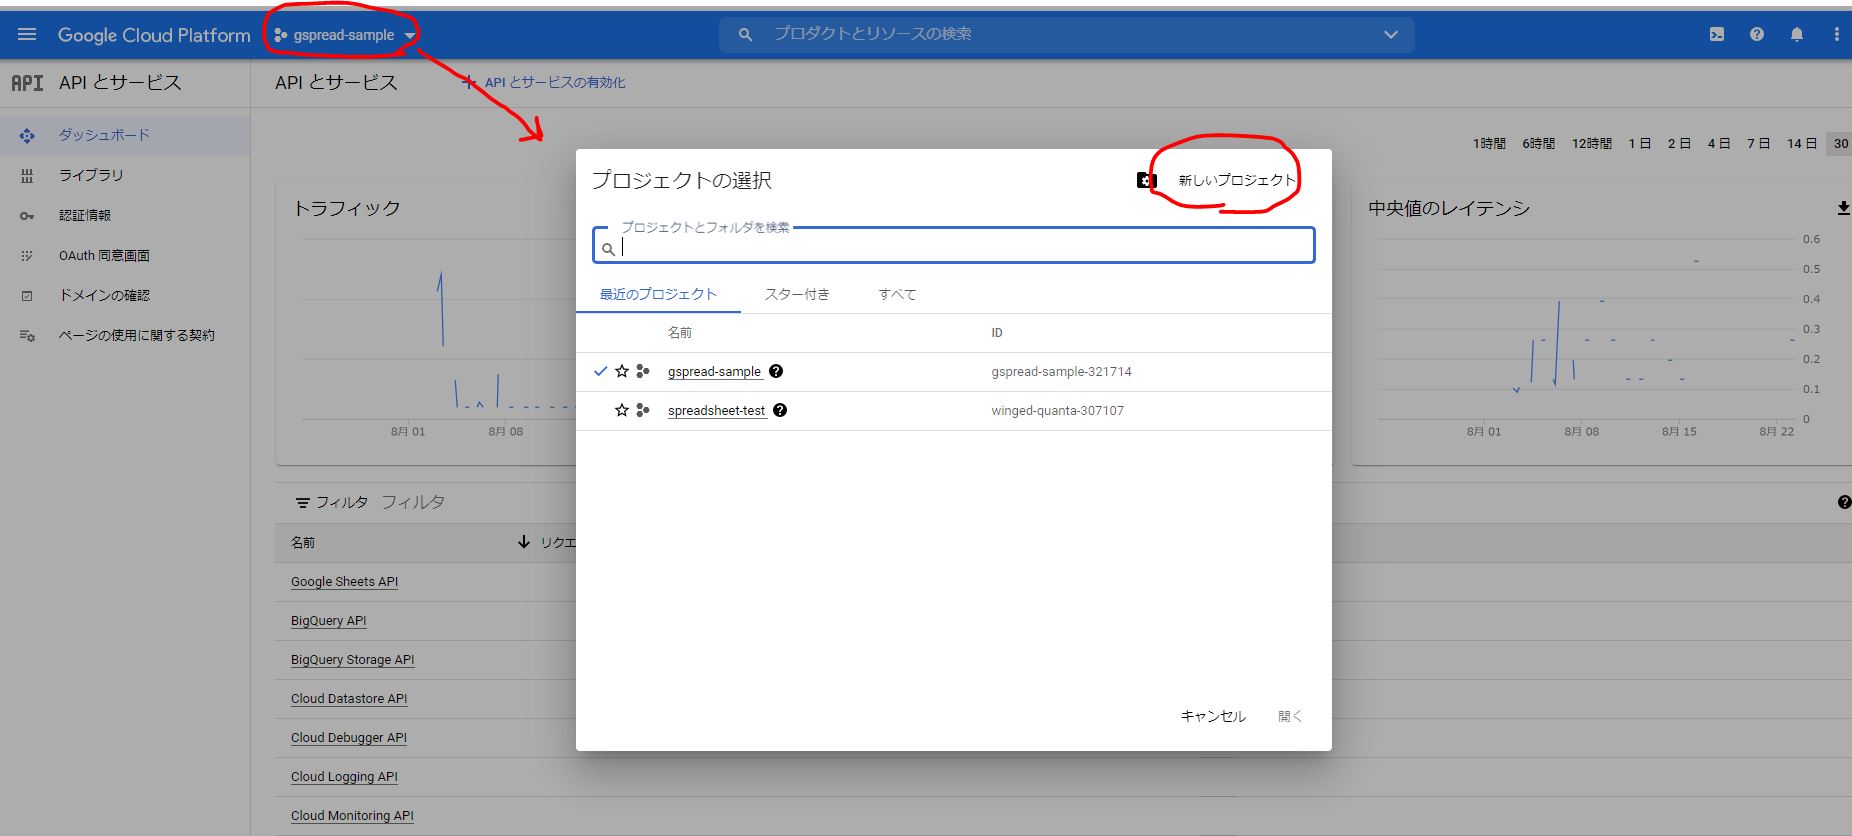Switch to the スター付き tab
The height and width of the screenshot is (836, 1852).
796,294
